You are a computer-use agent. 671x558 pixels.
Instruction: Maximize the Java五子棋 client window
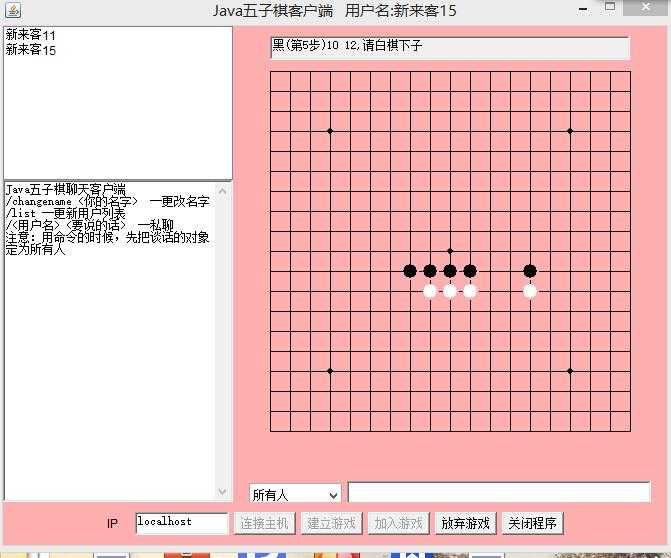(610, 7)
